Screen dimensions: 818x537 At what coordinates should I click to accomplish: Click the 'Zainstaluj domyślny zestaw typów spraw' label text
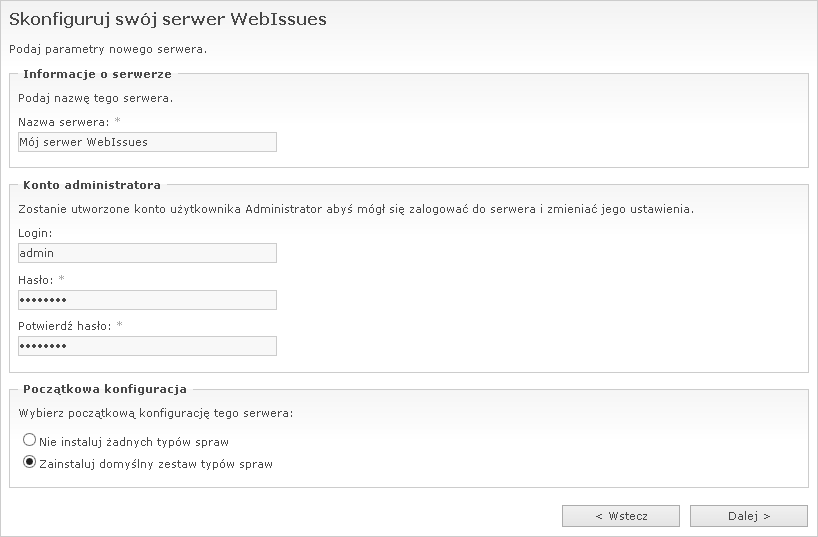coord(155,464)
